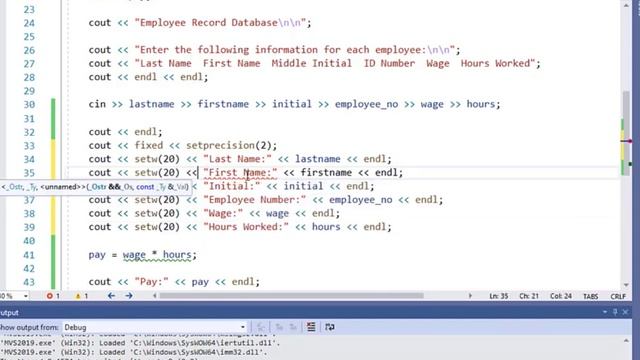The height and width of the screenshot is (360, 640).
Task: Click the "First Name:" string with red squiggle
Action: point(240,173)
